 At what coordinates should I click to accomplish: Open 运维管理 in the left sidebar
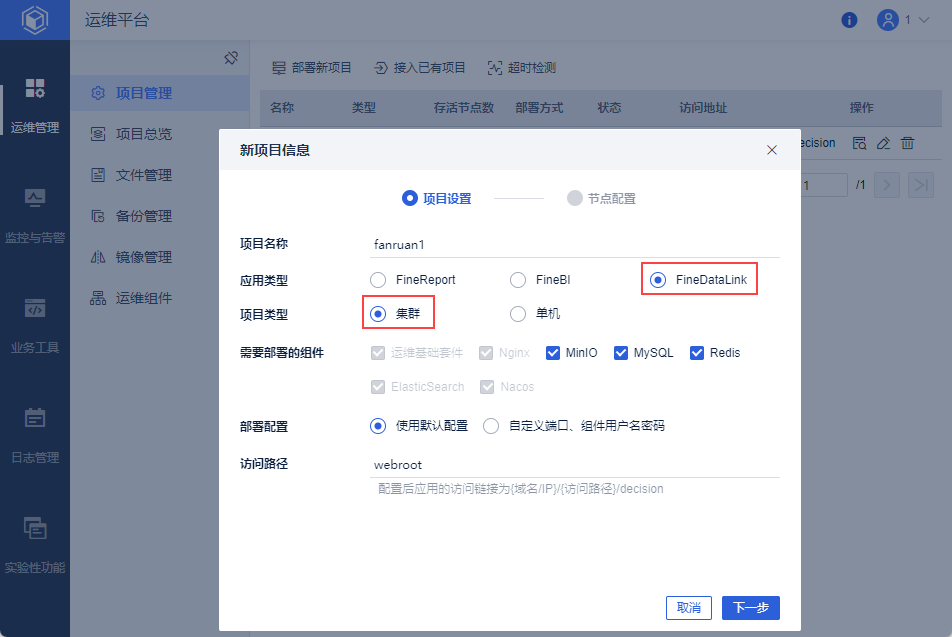point(35,106)
